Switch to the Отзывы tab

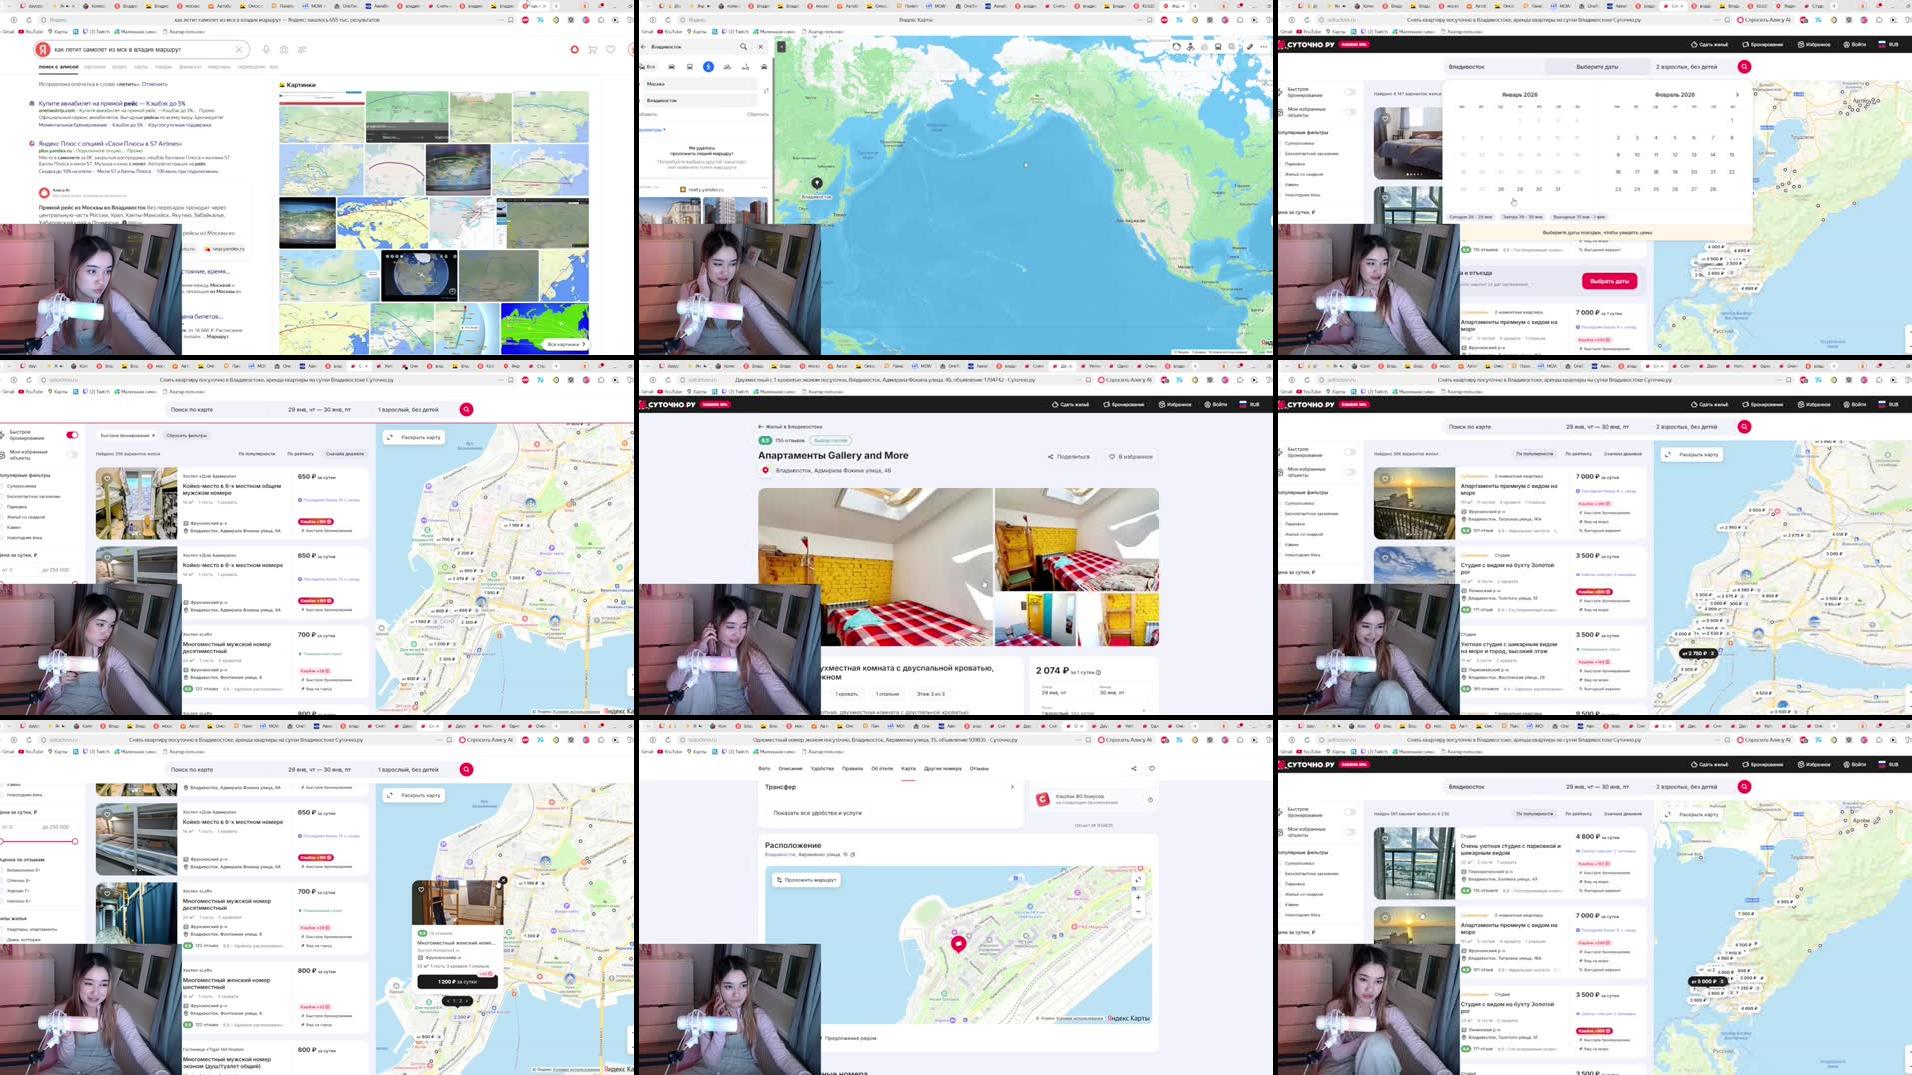pos(979,769)
